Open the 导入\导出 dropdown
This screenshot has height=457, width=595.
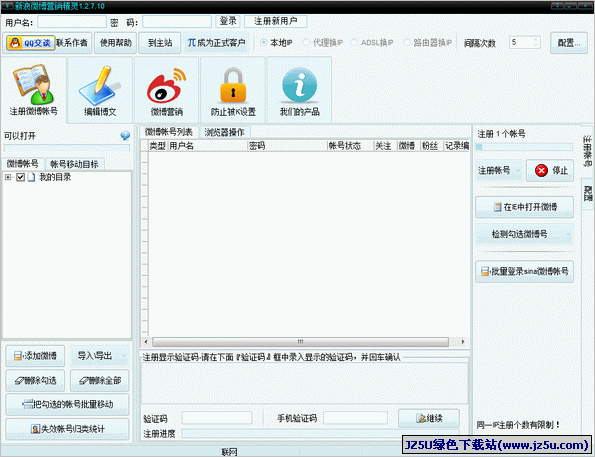tap(100, 356)
